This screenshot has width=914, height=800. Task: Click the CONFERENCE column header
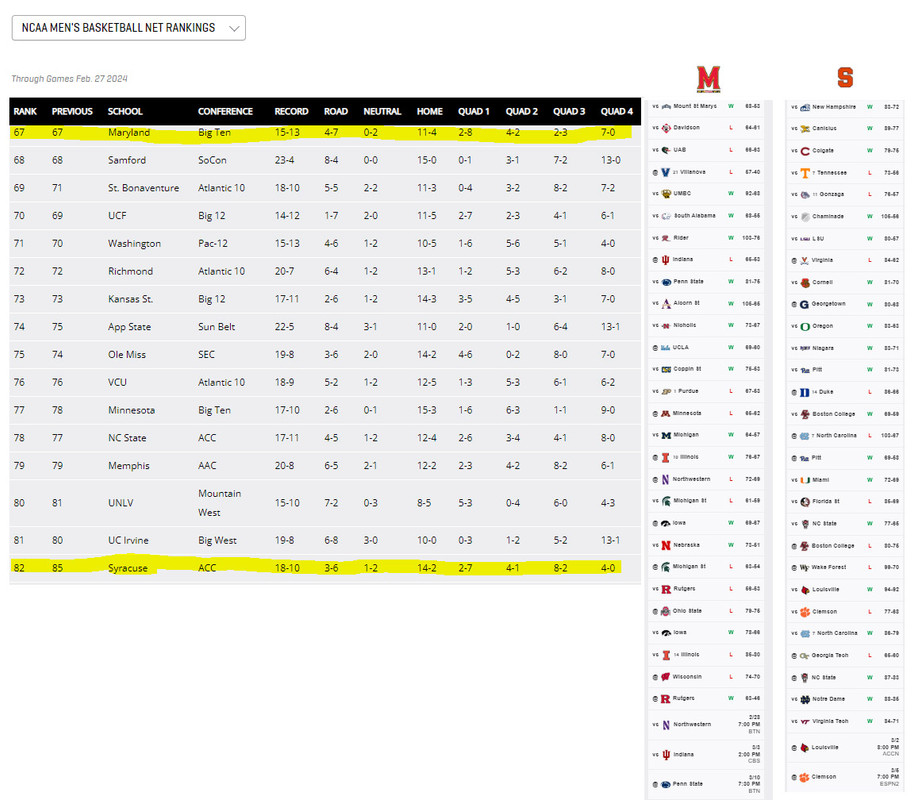pyautogui.click(x=225, y=111)
